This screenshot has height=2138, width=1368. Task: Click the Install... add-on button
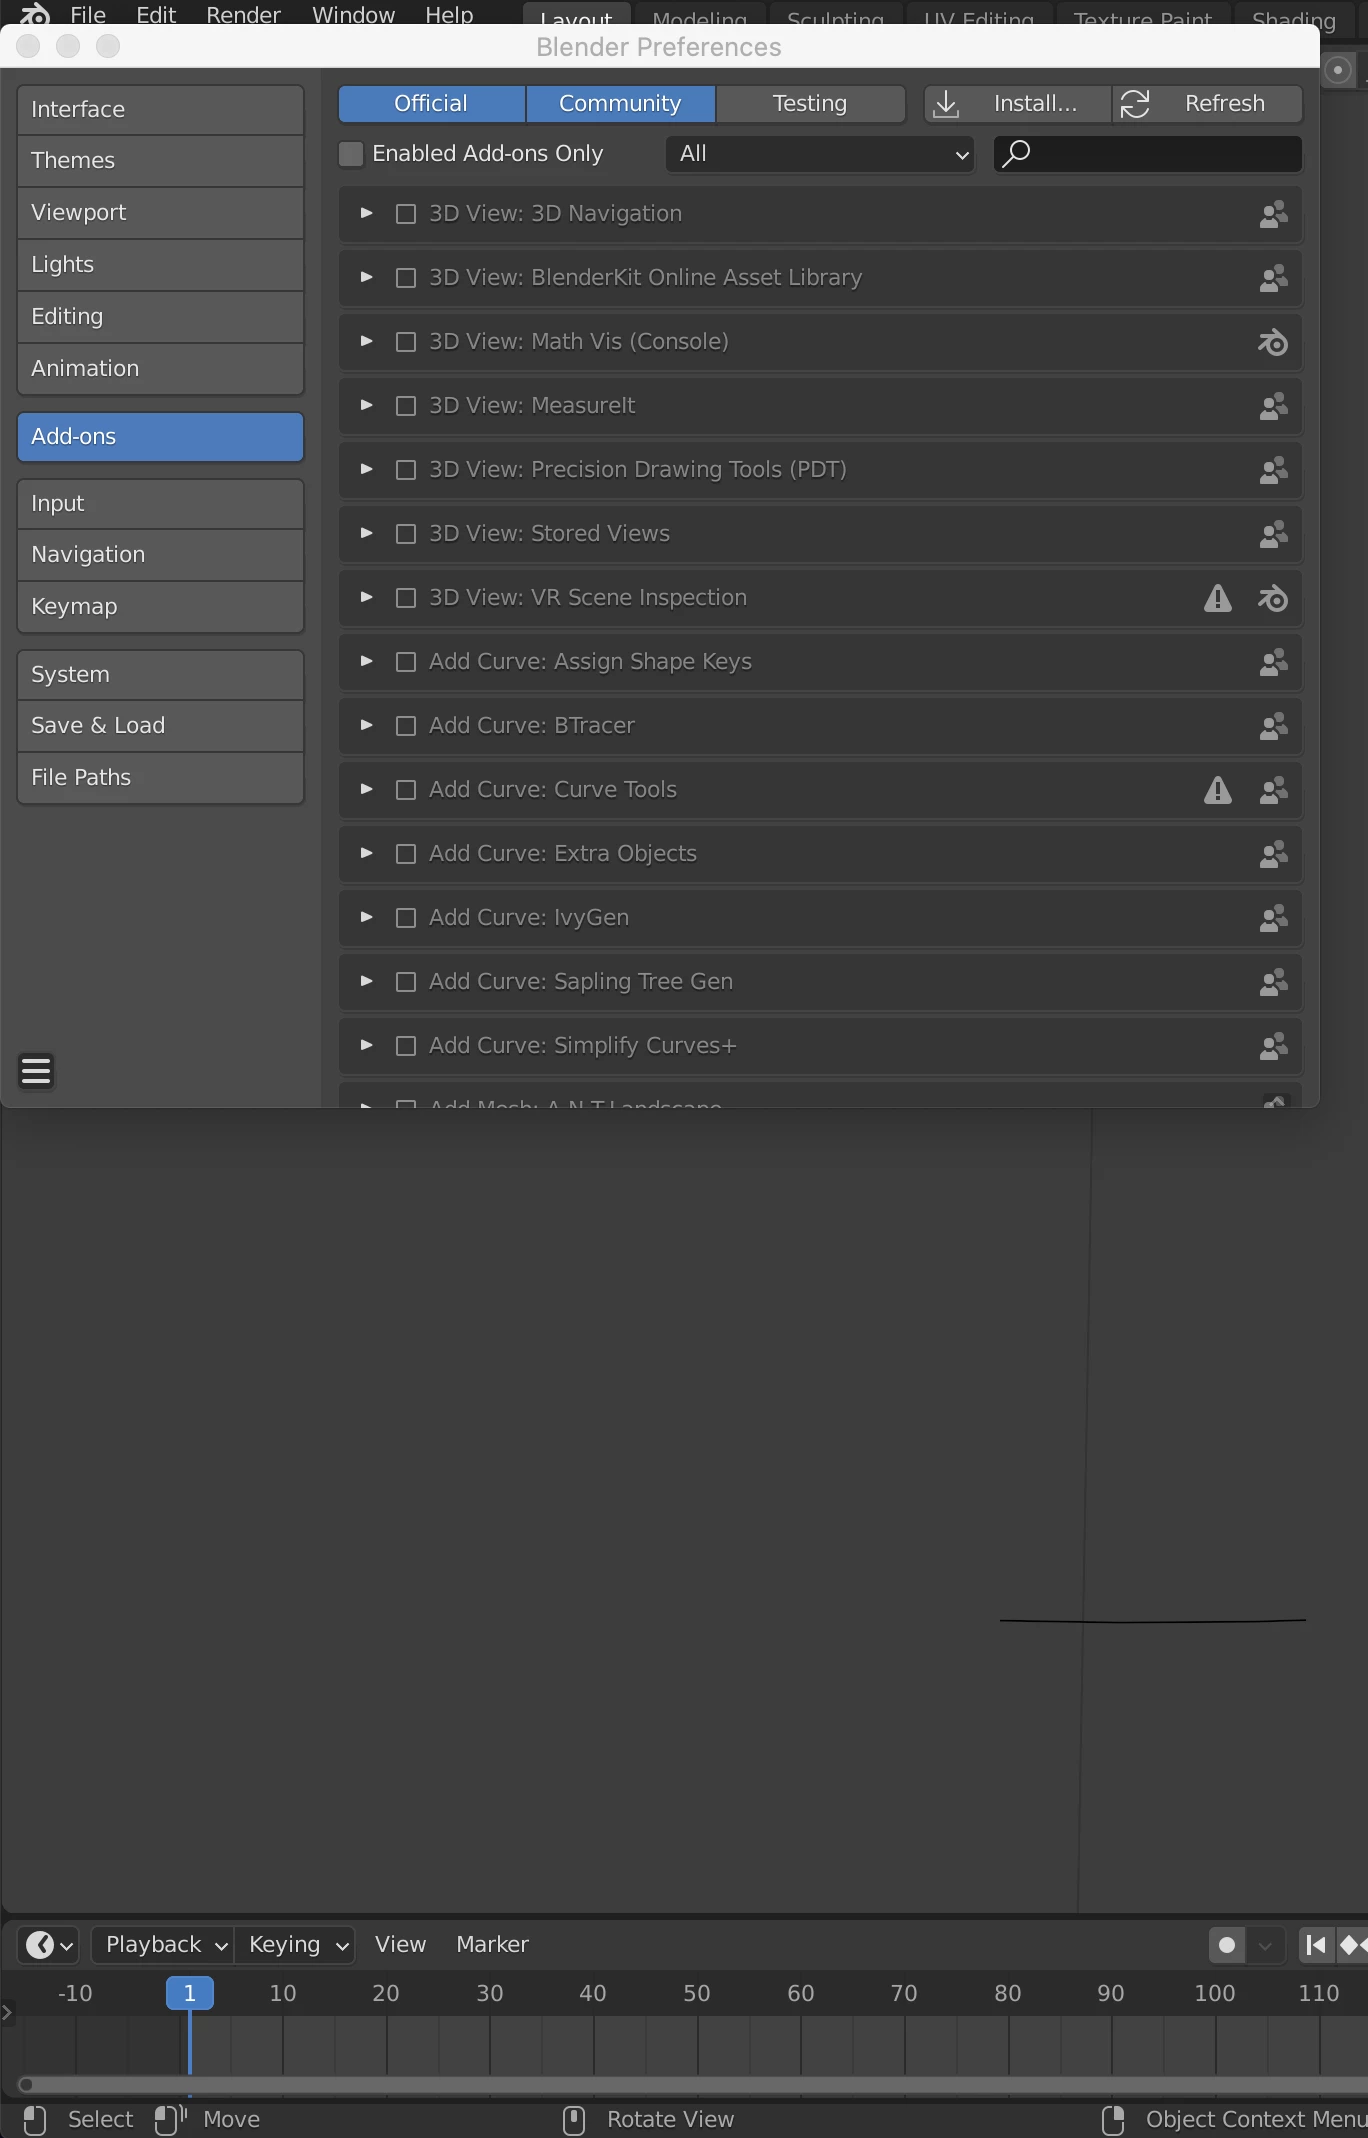point(1017,103)
